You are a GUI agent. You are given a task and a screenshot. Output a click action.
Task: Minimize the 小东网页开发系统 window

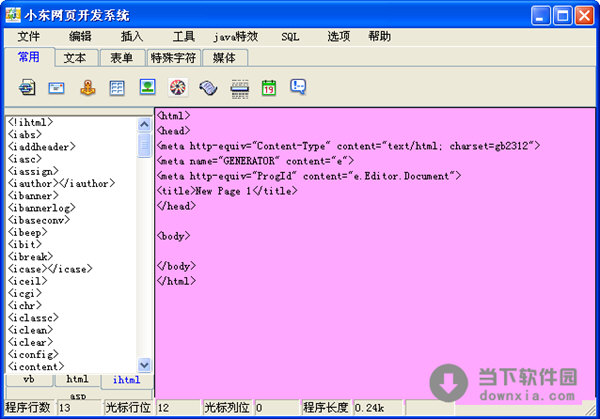click(x=541, y=16)
